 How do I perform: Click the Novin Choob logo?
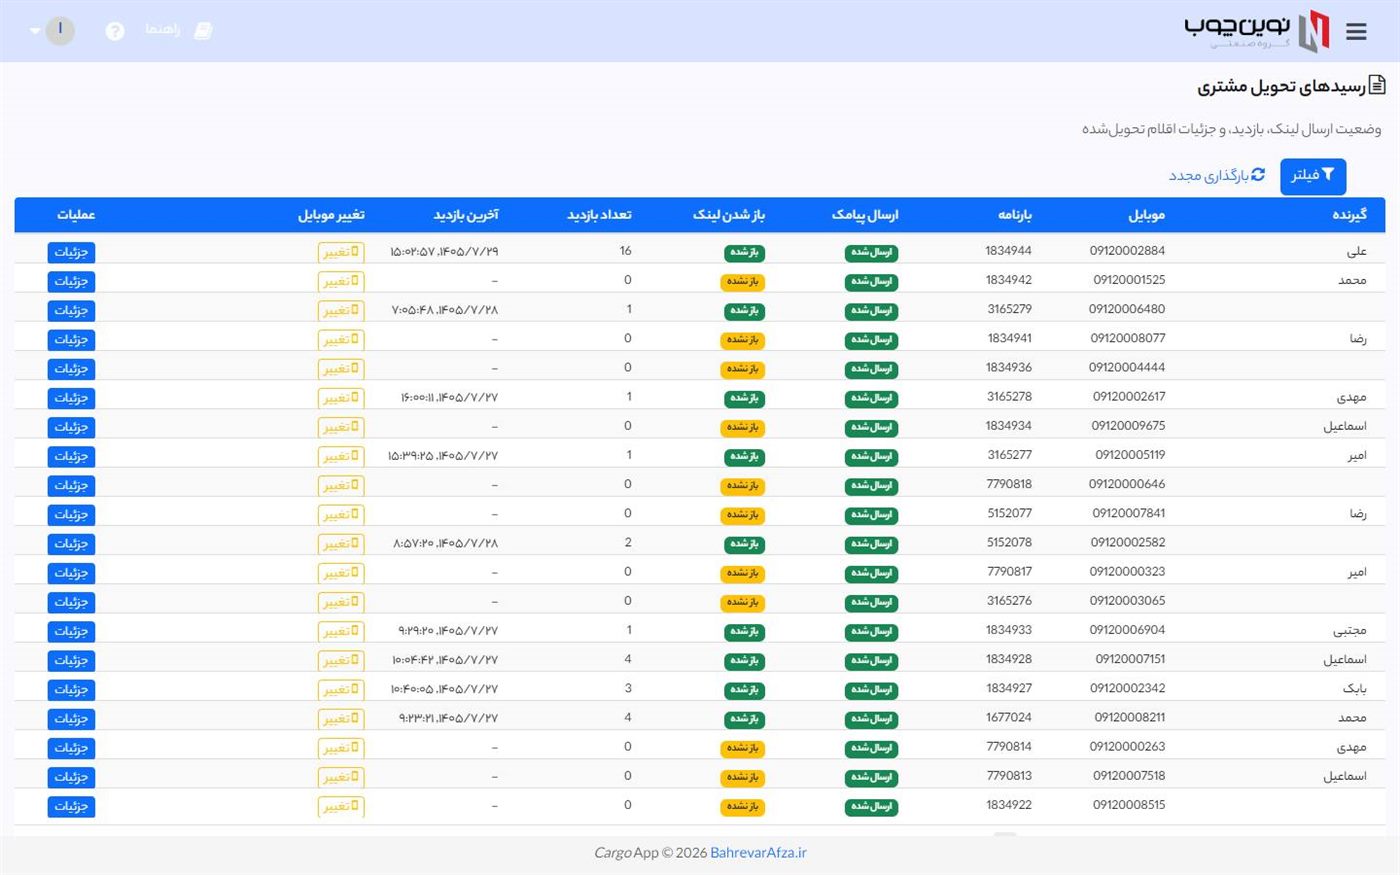(1257, 30)
